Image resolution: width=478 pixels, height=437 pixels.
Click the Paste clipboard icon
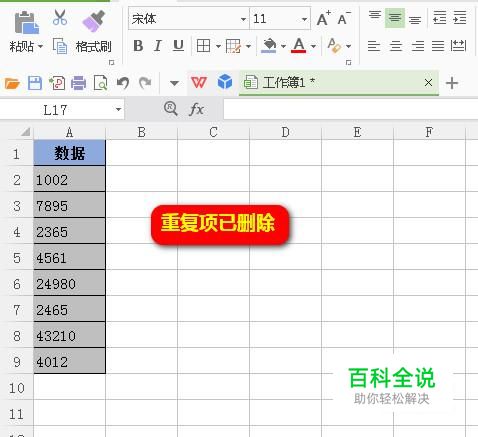tap(27, 23)
